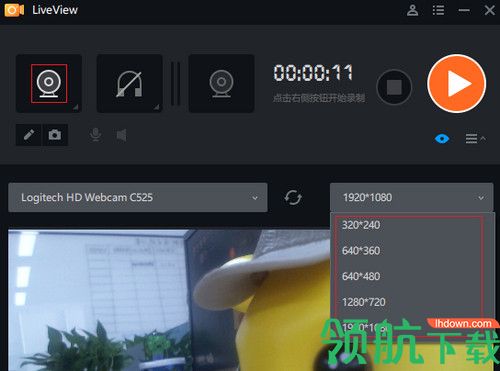500x371 pixels.
Task: Click the picture-in-picture webcam tile
Action: coord(221,83)
